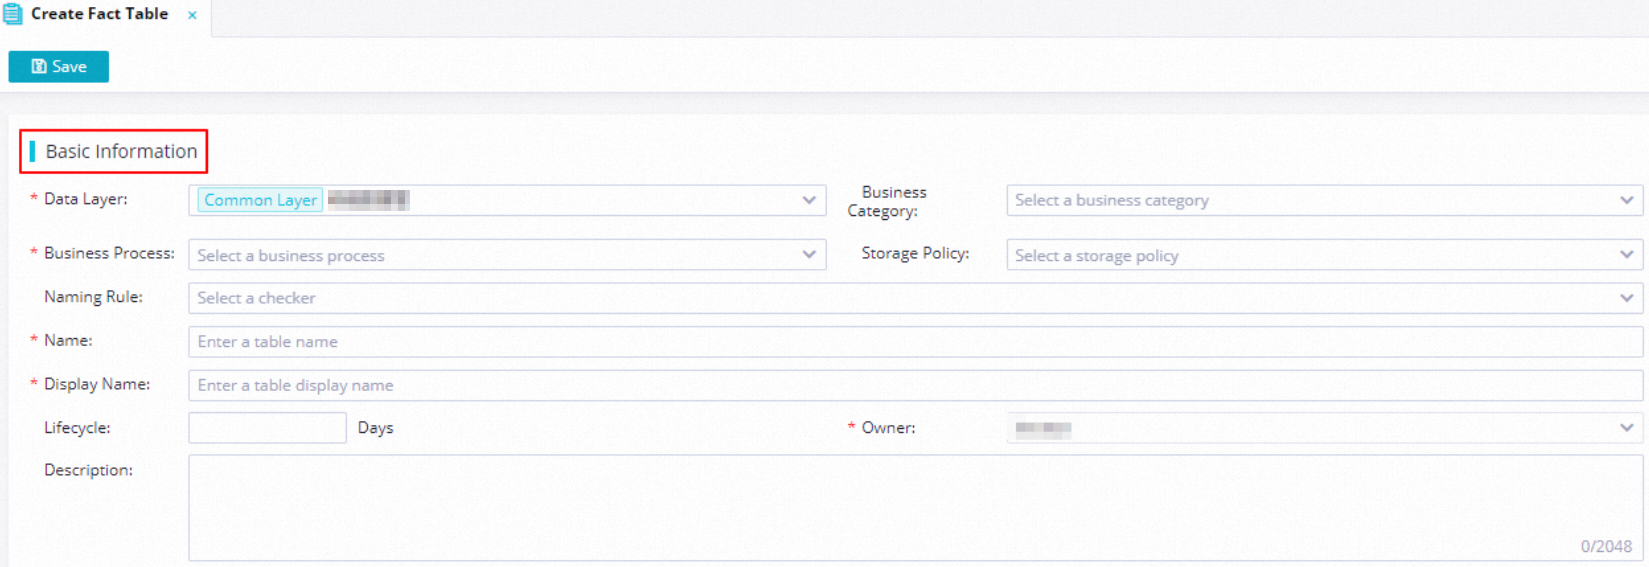
Task: Expand the Naming Rule checker dropdown
Action: point(915,298)
